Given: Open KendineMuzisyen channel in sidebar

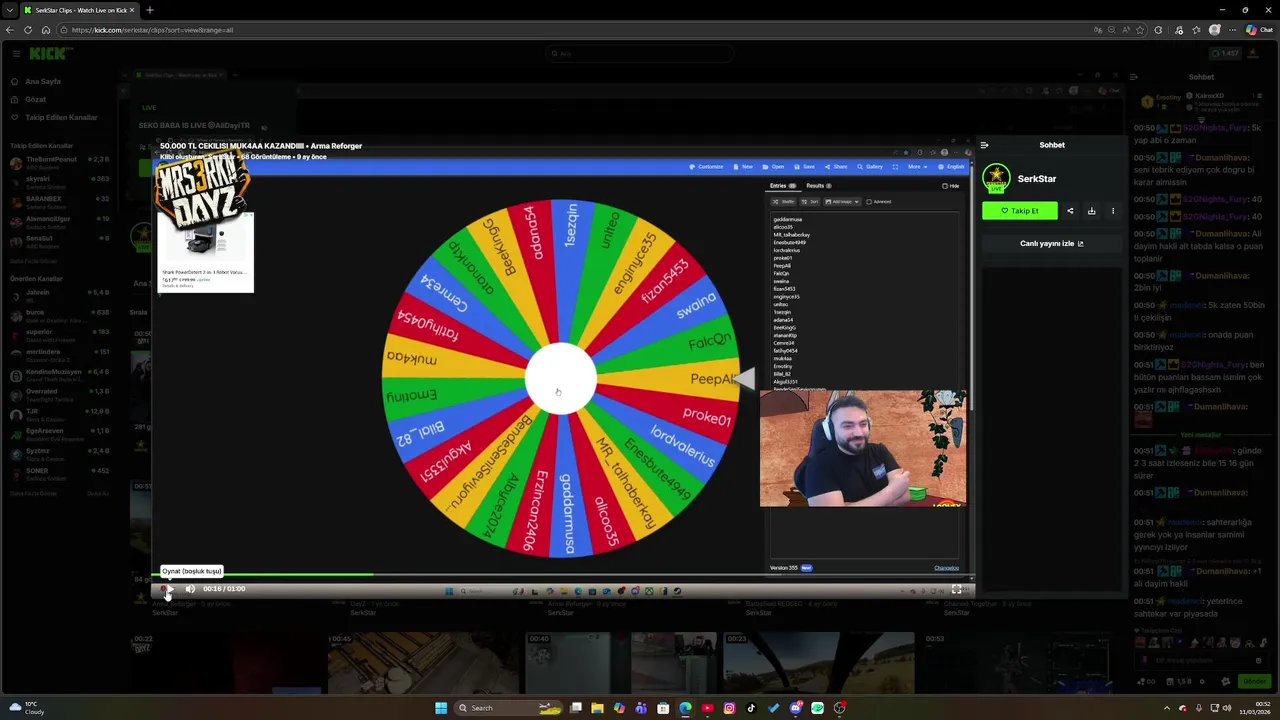Looking at the screenshot, I should tap(61, 375).
